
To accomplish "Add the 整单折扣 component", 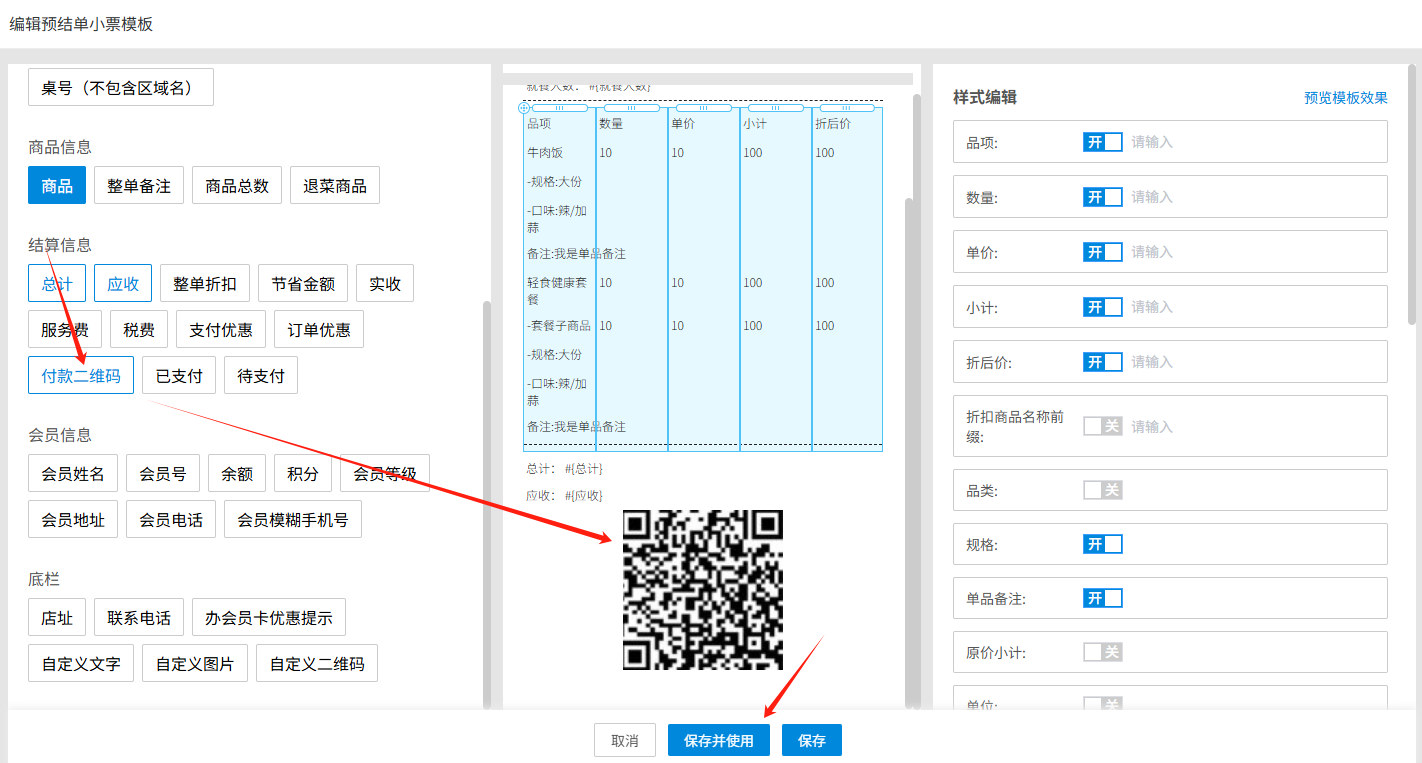I will coord(205,284).
